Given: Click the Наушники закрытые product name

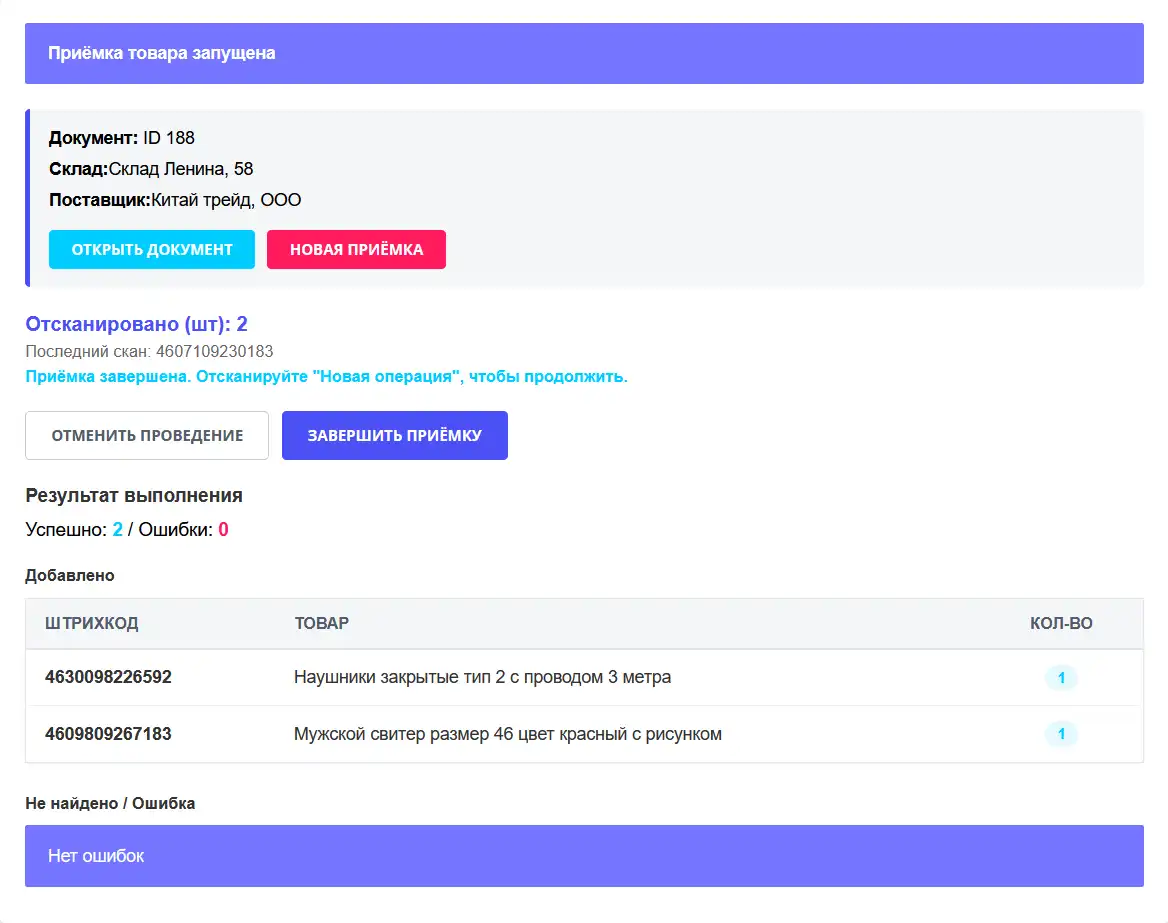Looking at the screenshot, I should 482,677.
